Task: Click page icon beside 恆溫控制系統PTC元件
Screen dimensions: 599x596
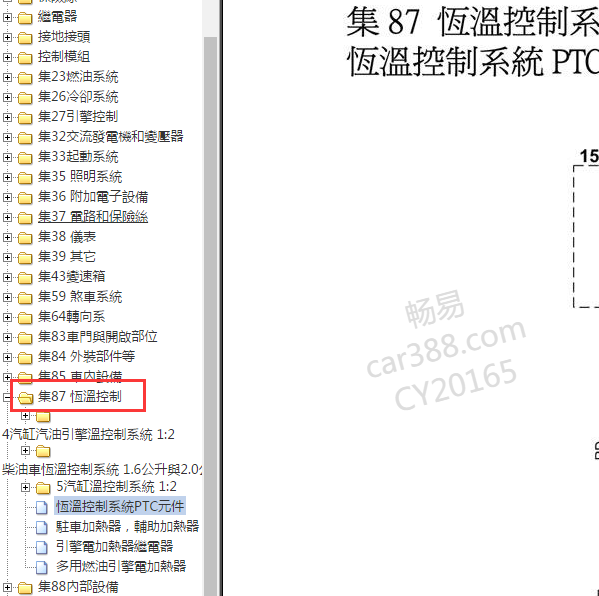Action: 42,507
